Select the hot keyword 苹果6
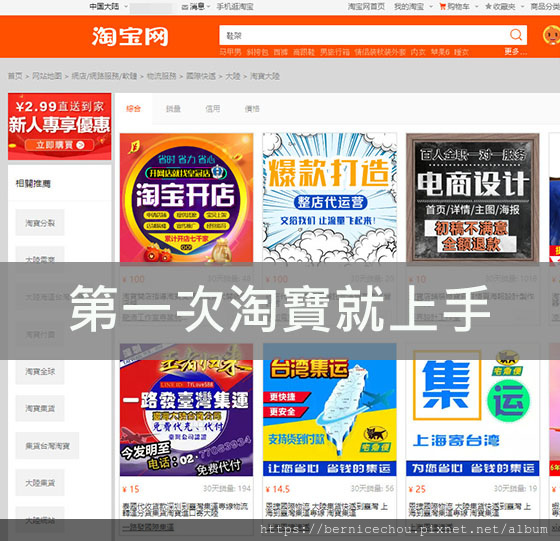Viewport: 560px width, 541px height. (440, 52)
